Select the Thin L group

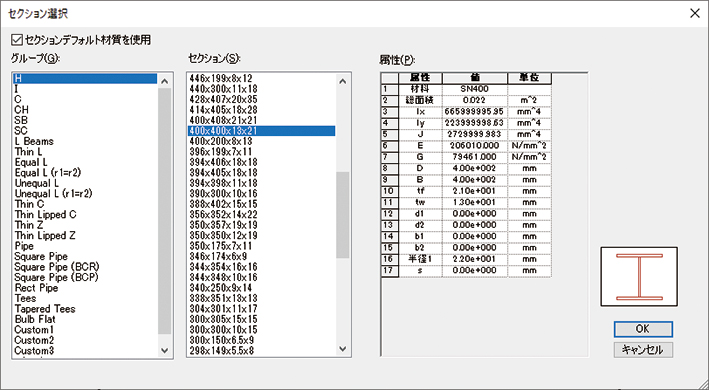[85, 151]
